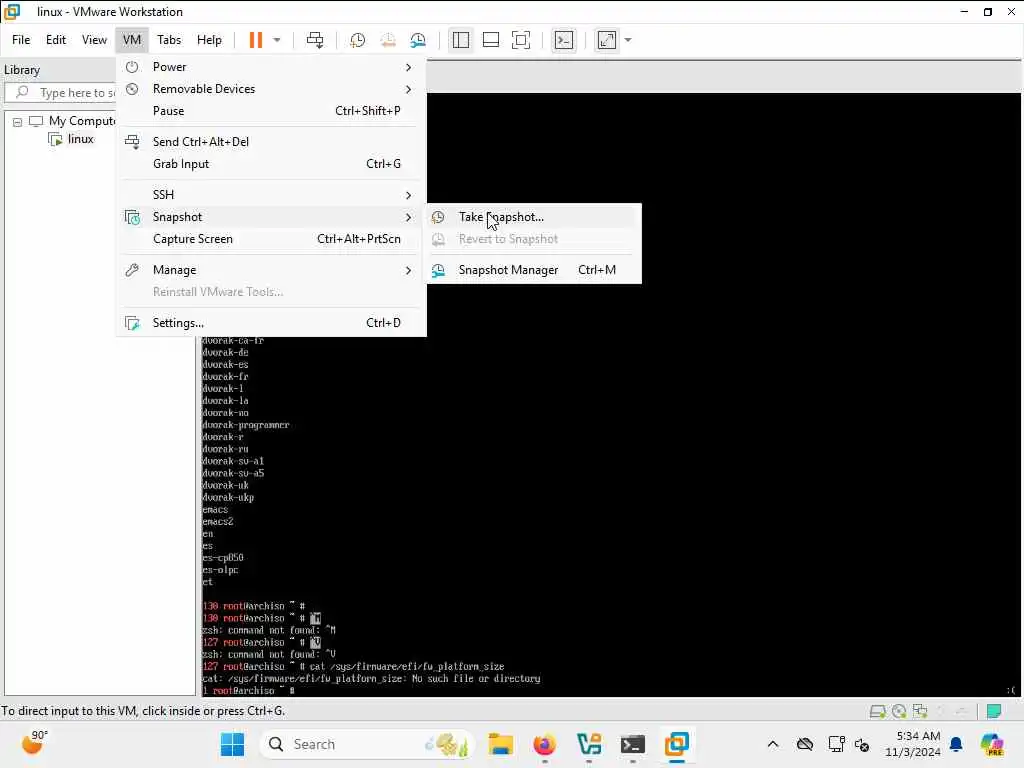Open File Explorer from taskbar
Screen dimensions: 1024x768
(x=500, y=744)
